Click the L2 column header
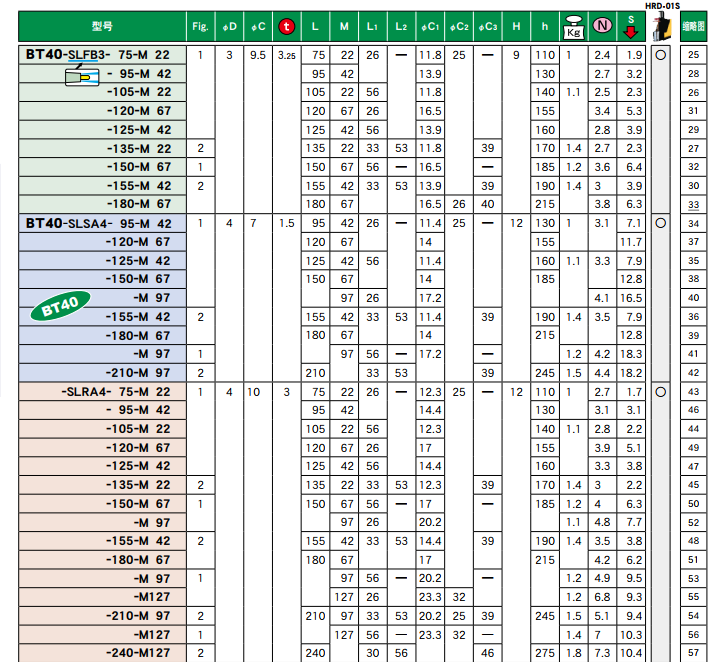 401,27
